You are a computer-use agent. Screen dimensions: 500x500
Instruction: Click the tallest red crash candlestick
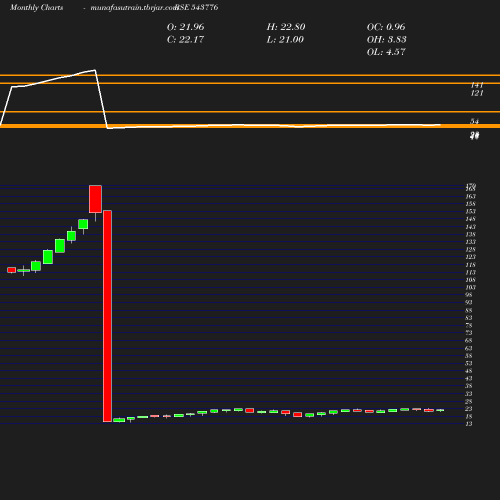click(x=107, y=316)
